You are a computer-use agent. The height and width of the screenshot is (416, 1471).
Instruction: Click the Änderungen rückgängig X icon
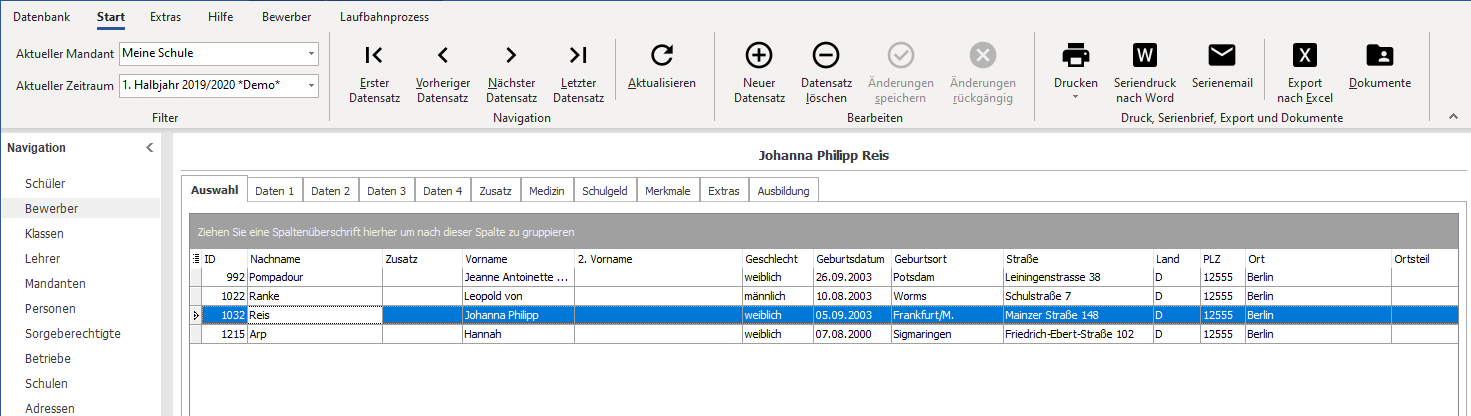pyautogui.click(x=983, y=55)
